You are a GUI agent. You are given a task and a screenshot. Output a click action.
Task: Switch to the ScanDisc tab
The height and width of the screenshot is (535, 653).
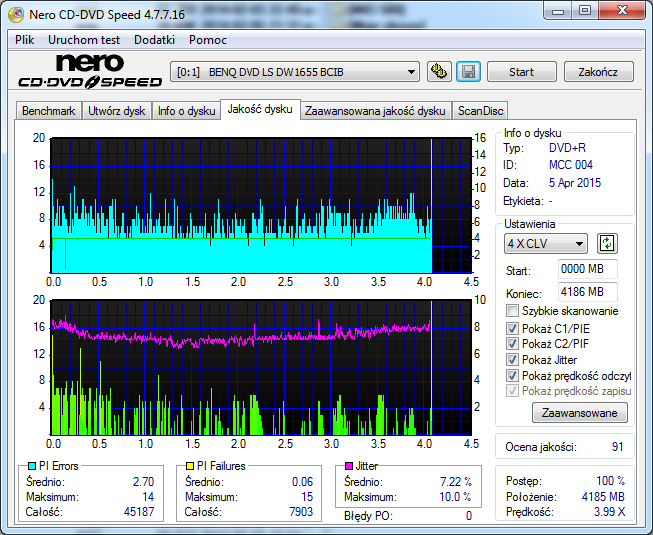pyautogui.click(x=480, y=111)
